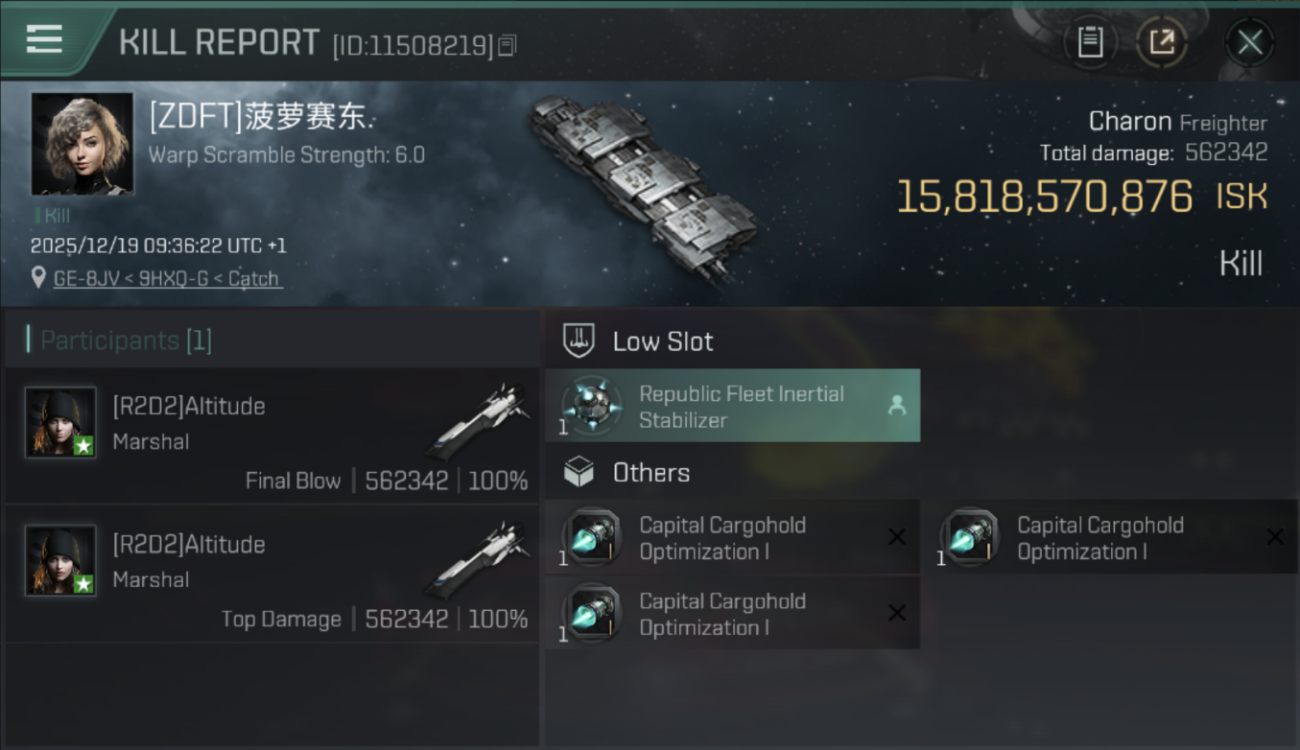The width and height of the screenshot is (1300, 750).
Task: Select the bottom Capital Cargohold Optimization I item
Action: pyautogui.click(x=732, y=613)
